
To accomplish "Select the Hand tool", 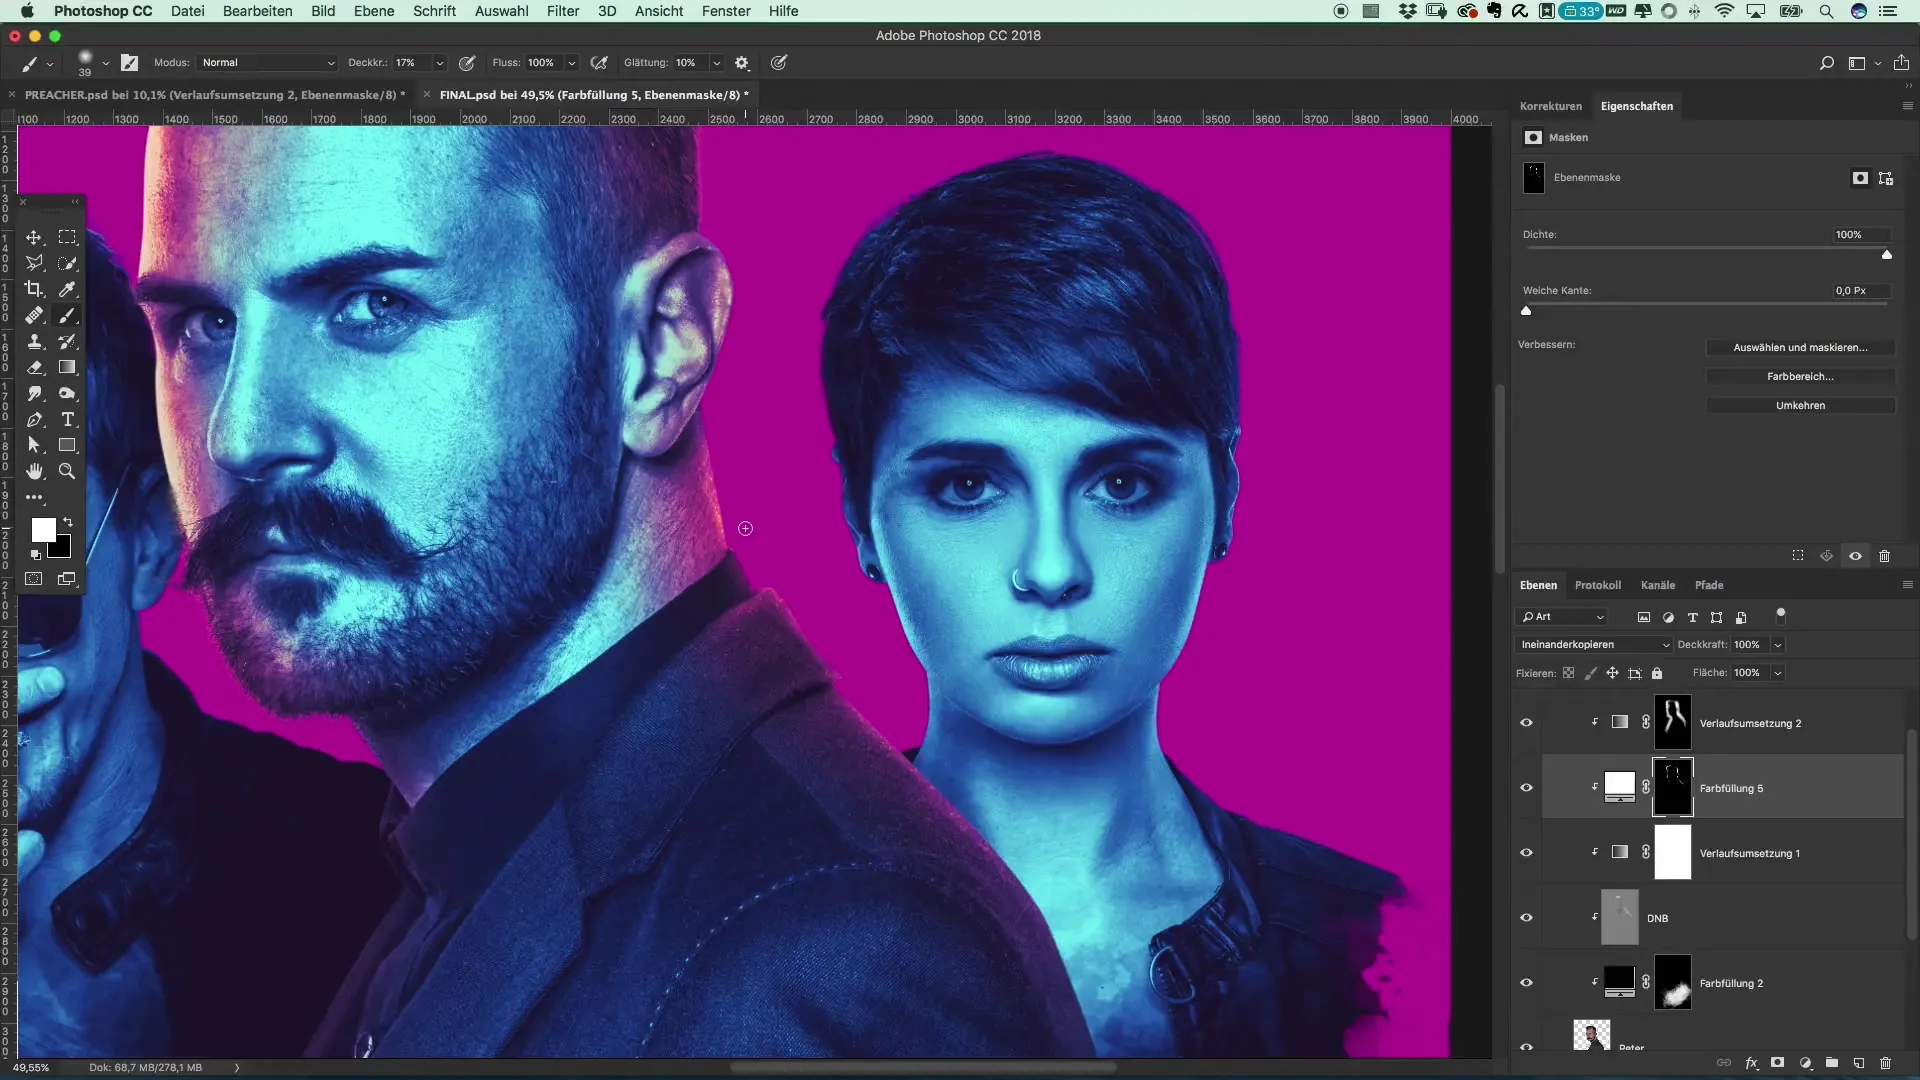I will click(x=34, y=471).
